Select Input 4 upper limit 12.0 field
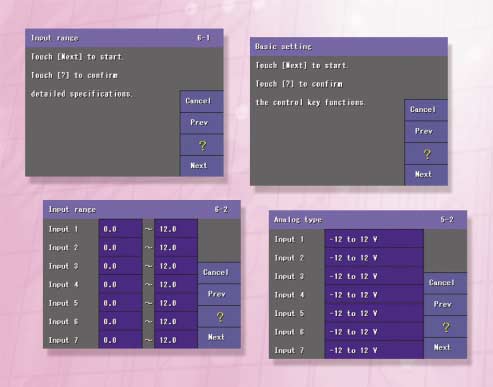This screenshot has height=387, width=493. click(176, 284)
